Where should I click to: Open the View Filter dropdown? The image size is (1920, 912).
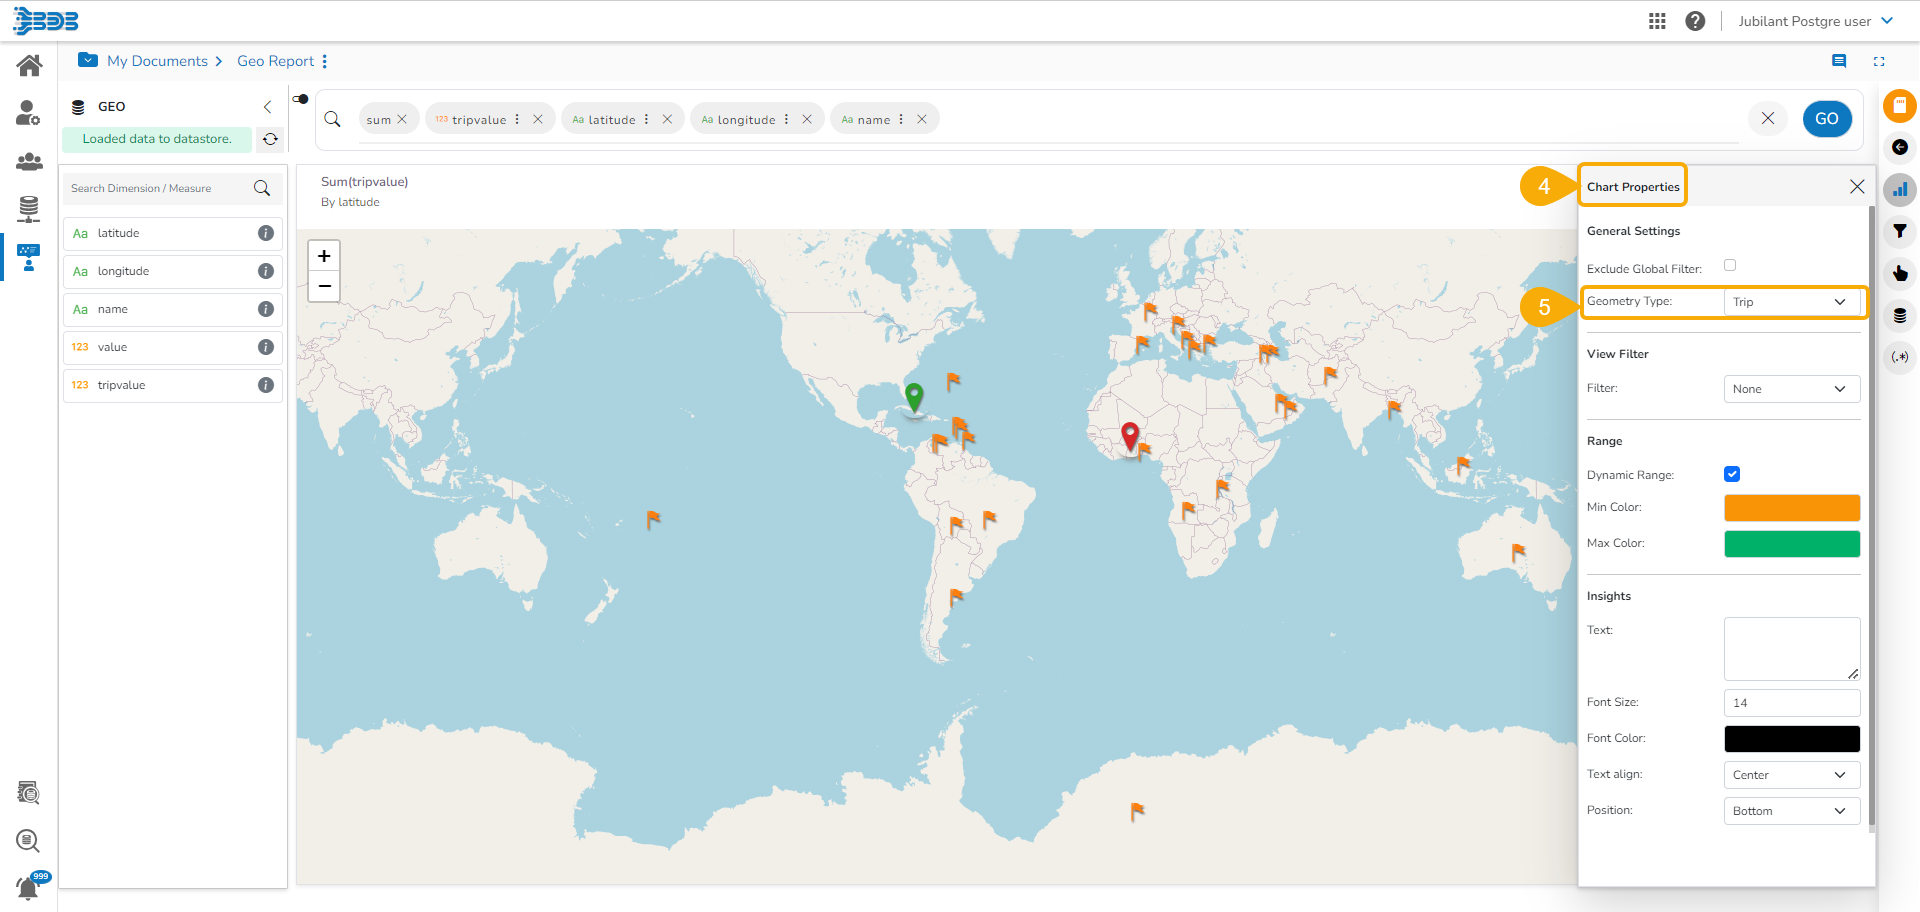[x=1792, y=389]
